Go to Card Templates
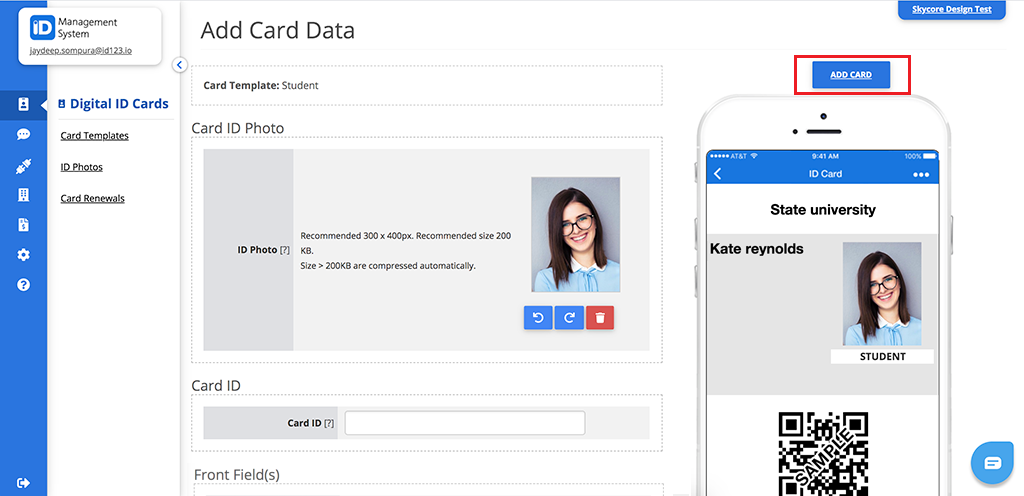The image size is (1024, 496). click(95, 136)
